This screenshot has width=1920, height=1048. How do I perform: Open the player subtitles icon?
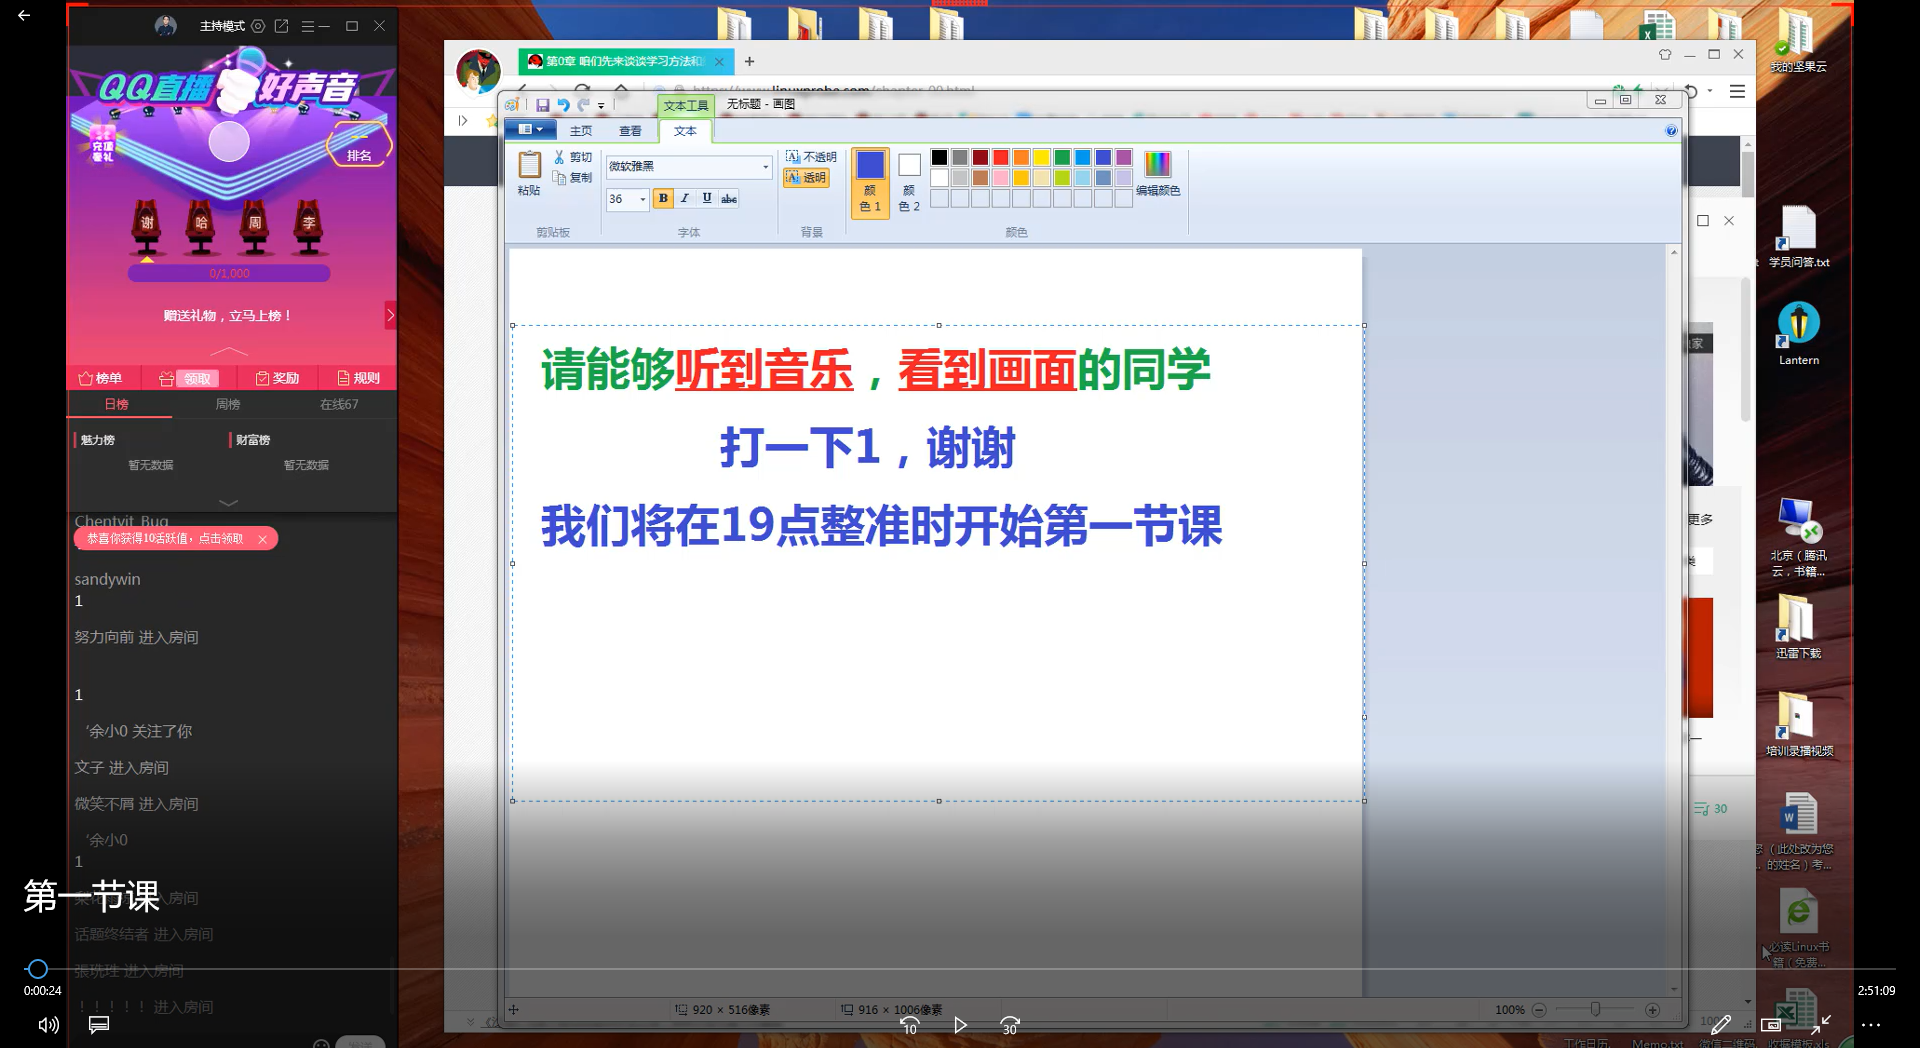pyautogui.click(x=98, y=1025)
